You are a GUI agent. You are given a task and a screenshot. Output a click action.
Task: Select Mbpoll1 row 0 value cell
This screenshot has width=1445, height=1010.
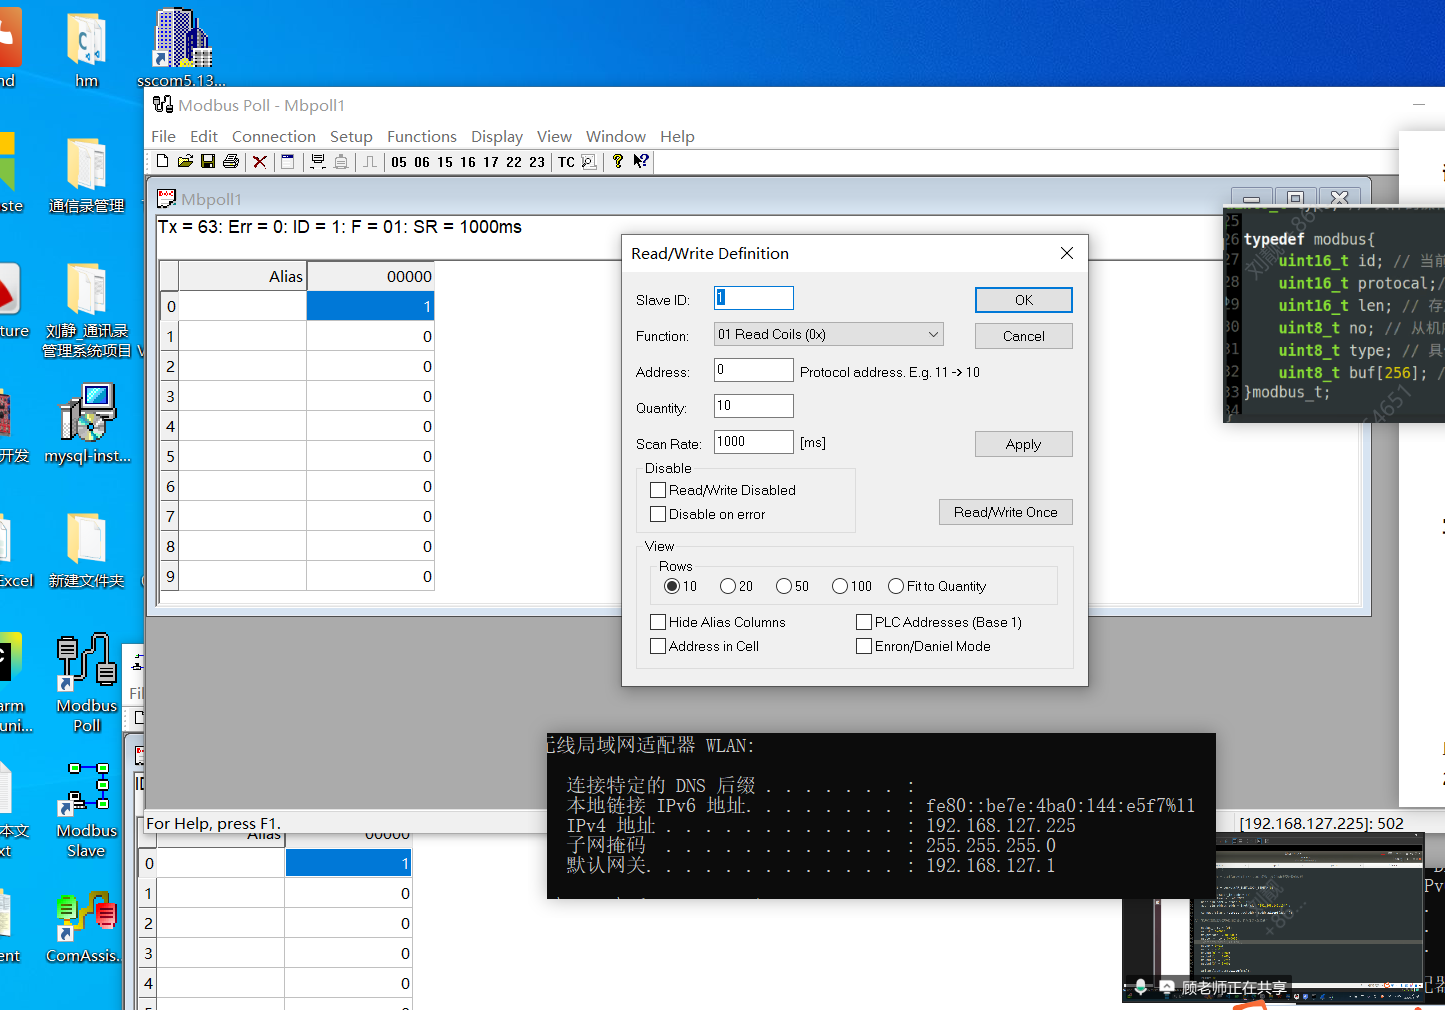[x=371, y=306]
